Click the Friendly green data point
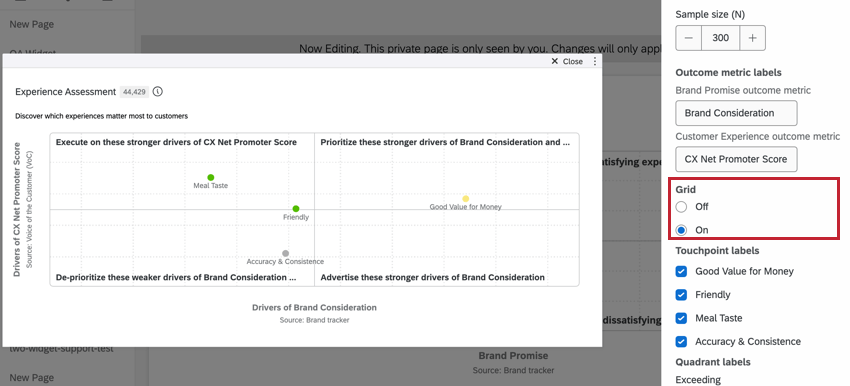Screen dimensions: 850x386 coord(296,209)
